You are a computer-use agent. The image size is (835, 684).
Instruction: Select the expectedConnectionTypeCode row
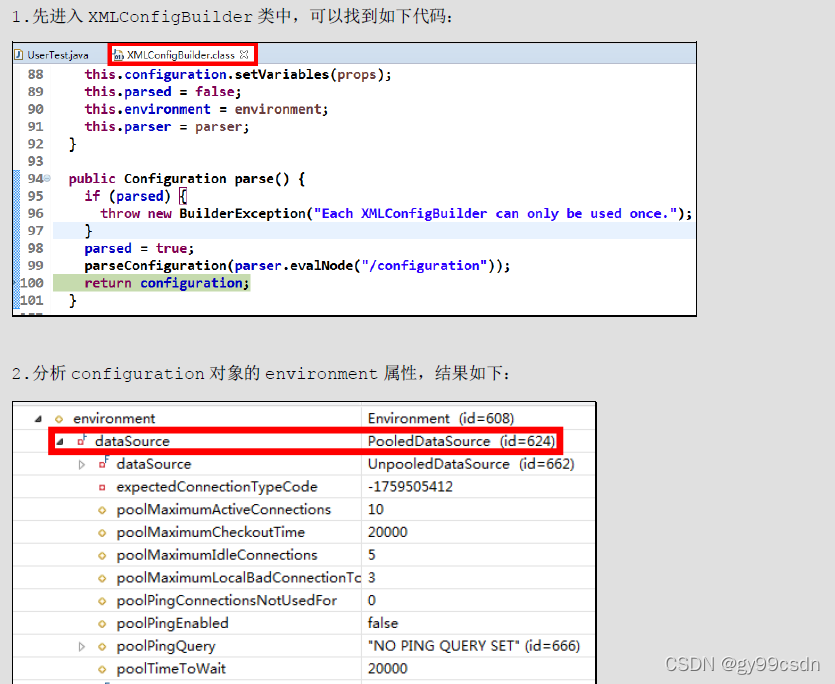click(x=304, y=487)
